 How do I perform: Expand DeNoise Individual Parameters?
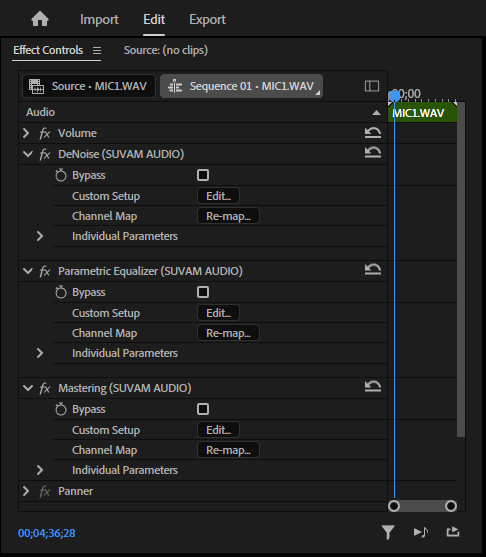[40, 236]
